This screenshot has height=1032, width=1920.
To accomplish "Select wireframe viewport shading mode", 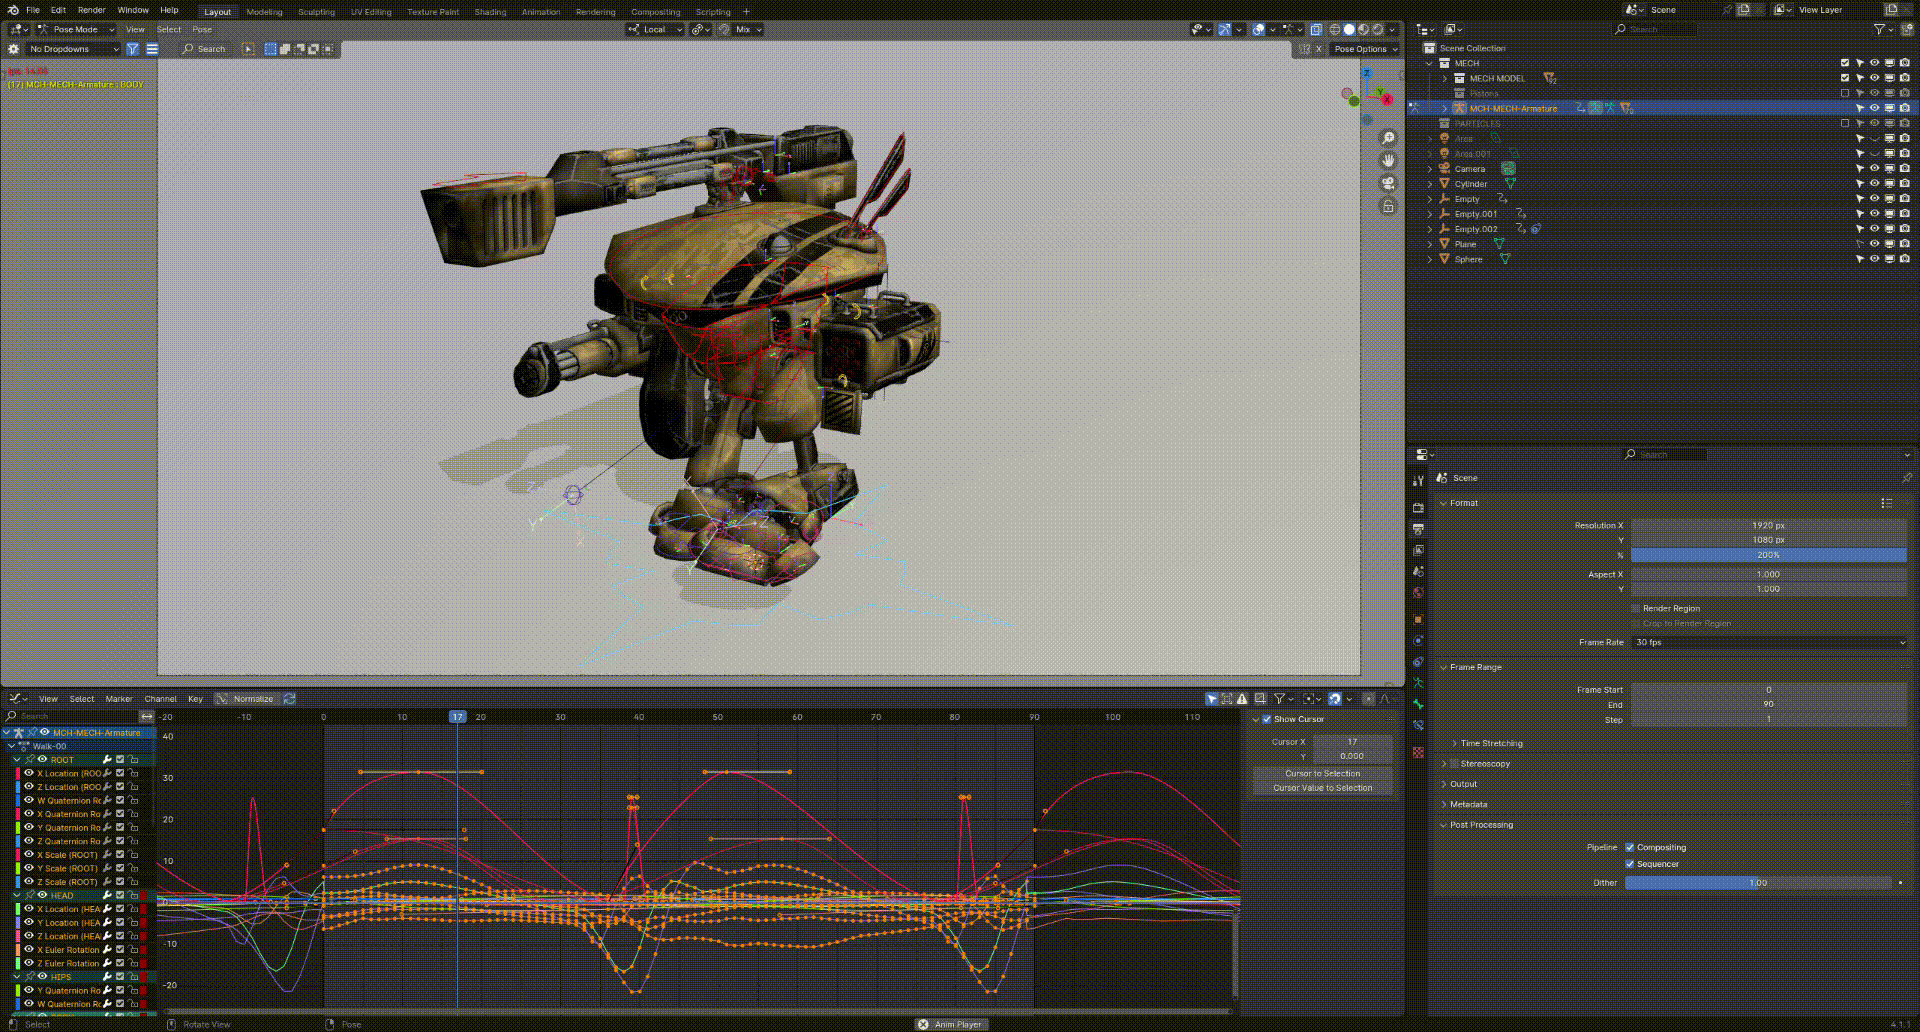I will 1335,29.
